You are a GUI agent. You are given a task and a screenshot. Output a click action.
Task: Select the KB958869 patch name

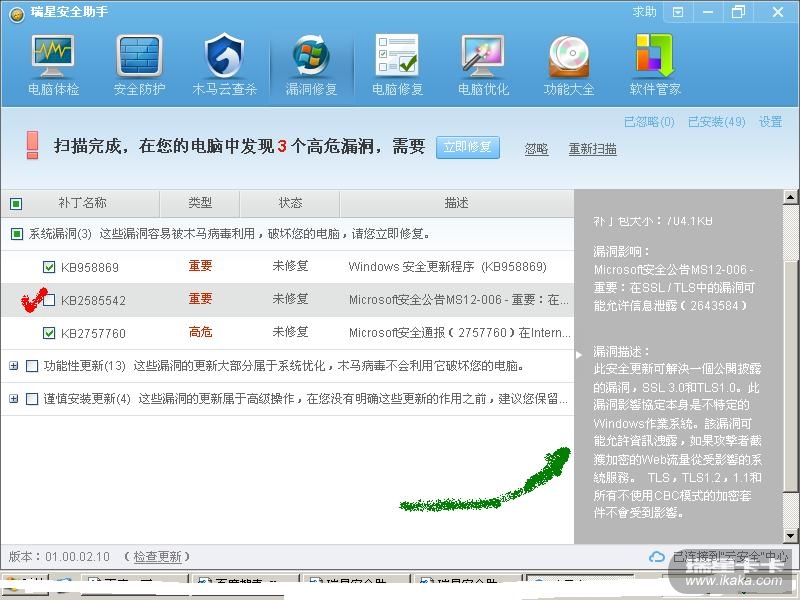90,267
